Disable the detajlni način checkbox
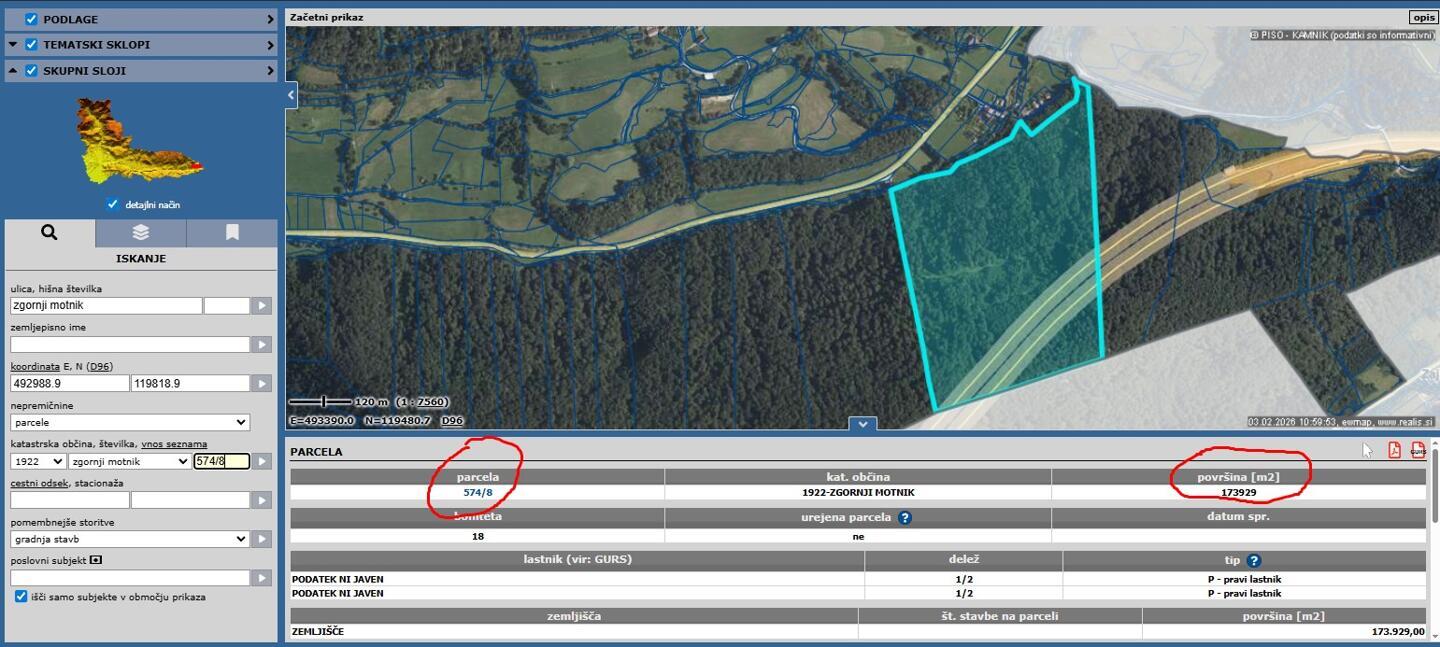Screen dimensions: 1440x647 coord(112,205)
